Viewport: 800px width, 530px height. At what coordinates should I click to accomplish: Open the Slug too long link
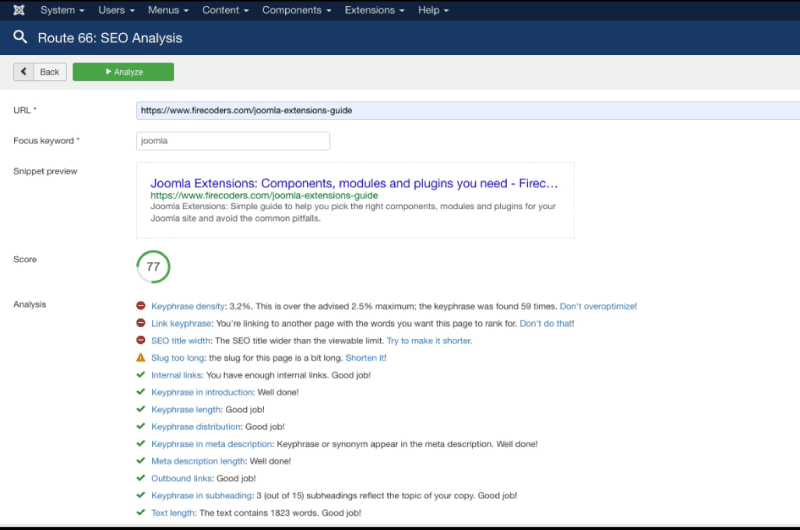click(x=178, y=358)
